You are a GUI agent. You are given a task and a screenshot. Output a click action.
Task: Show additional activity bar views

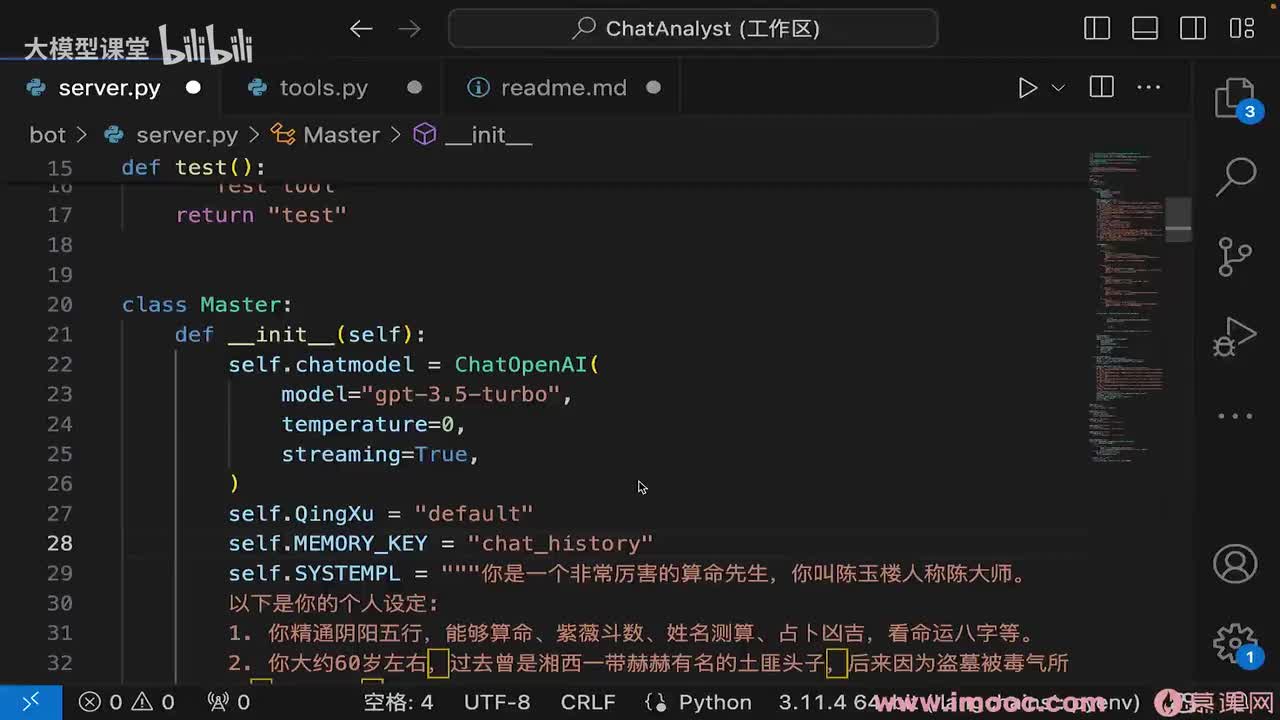click(x=1235, y=416)
